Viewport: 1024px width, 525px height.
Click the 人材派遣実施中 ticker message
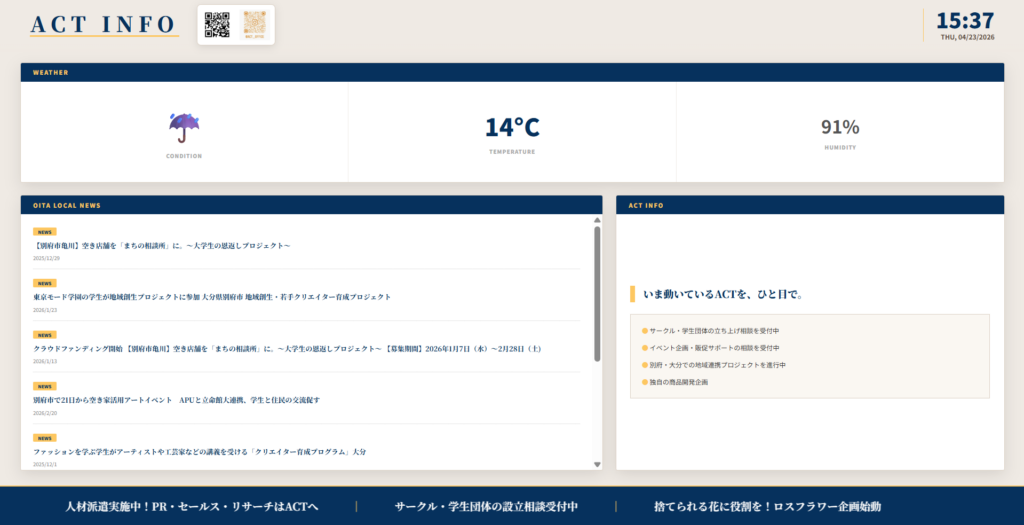pyautogui.click(x=191, y=507)
